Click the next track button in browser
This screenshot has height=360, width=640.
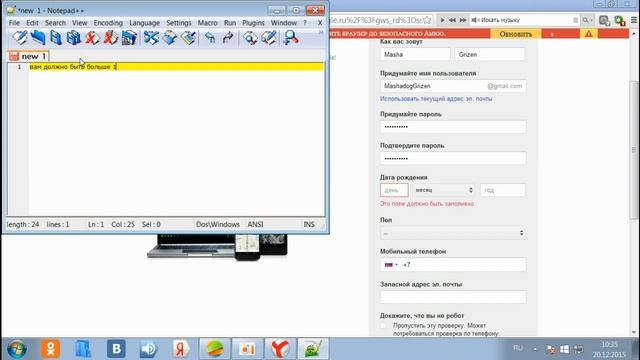463,20
